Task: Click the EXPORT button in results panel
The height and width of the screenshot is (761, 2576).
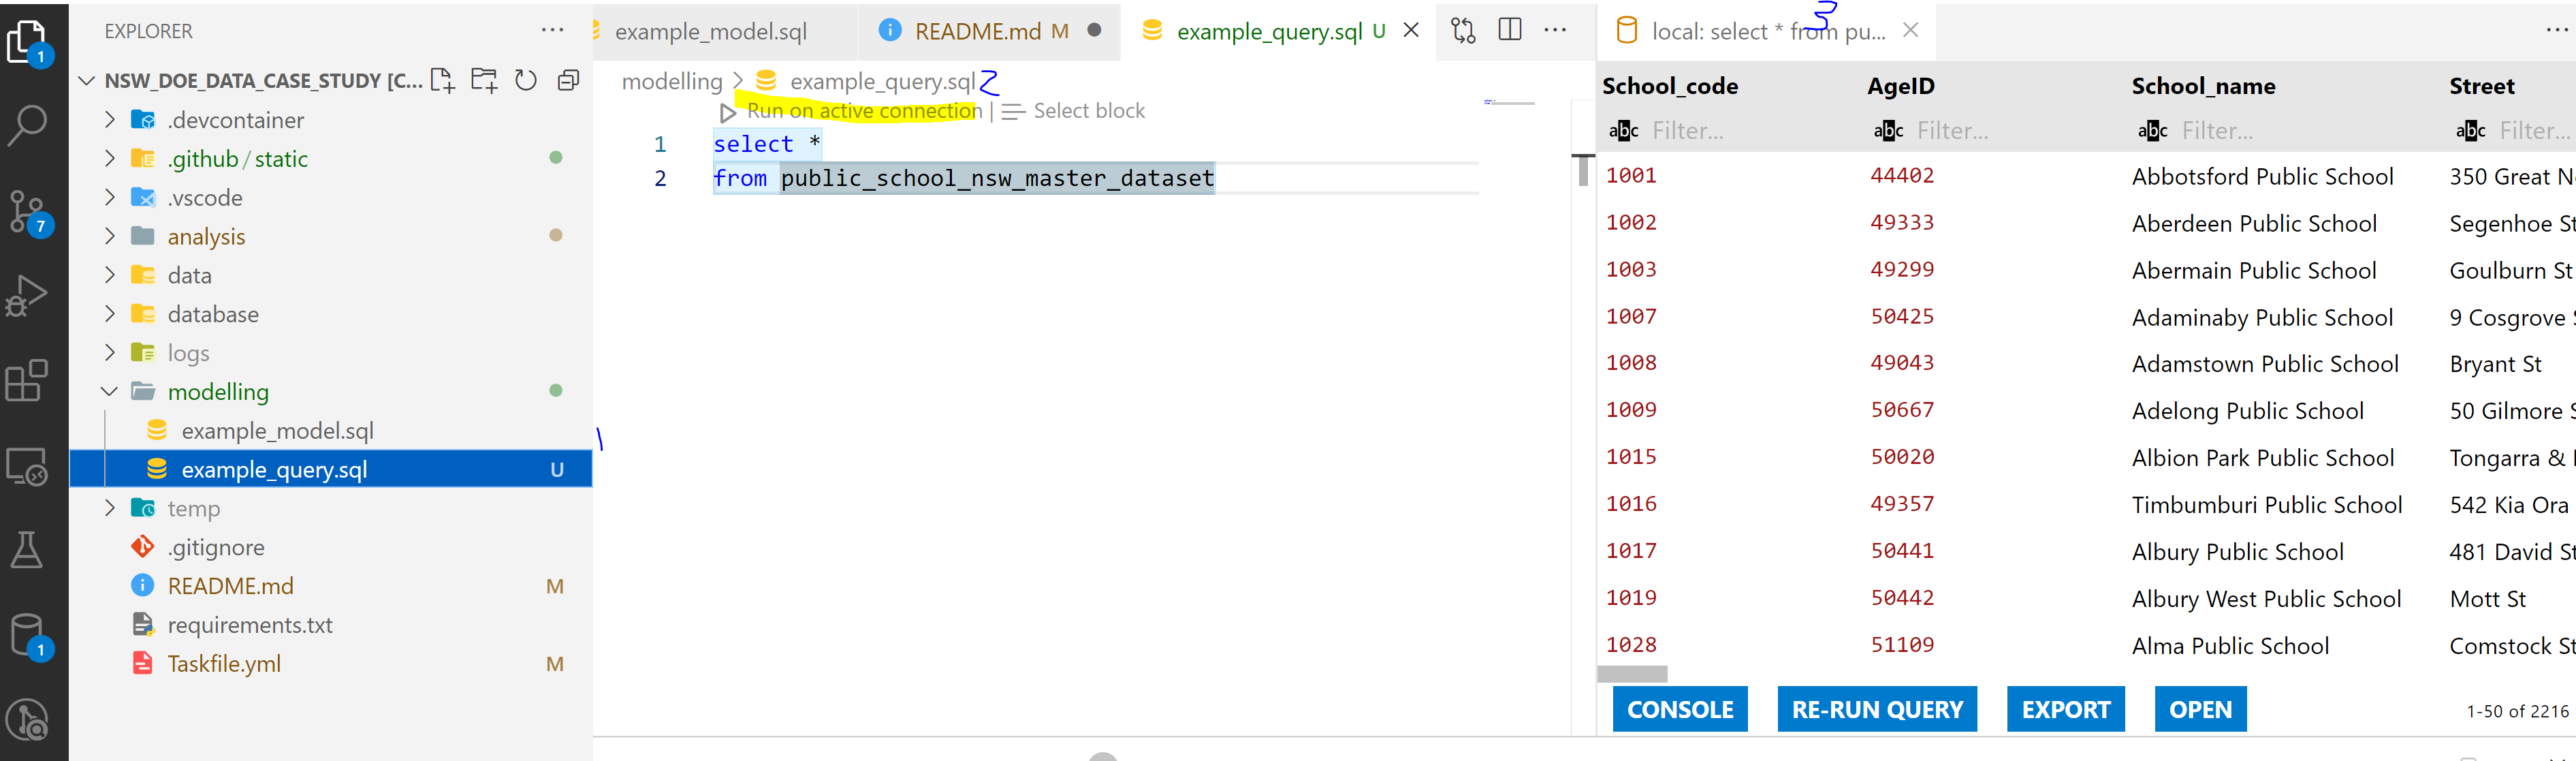Action: coord(2065,709)
